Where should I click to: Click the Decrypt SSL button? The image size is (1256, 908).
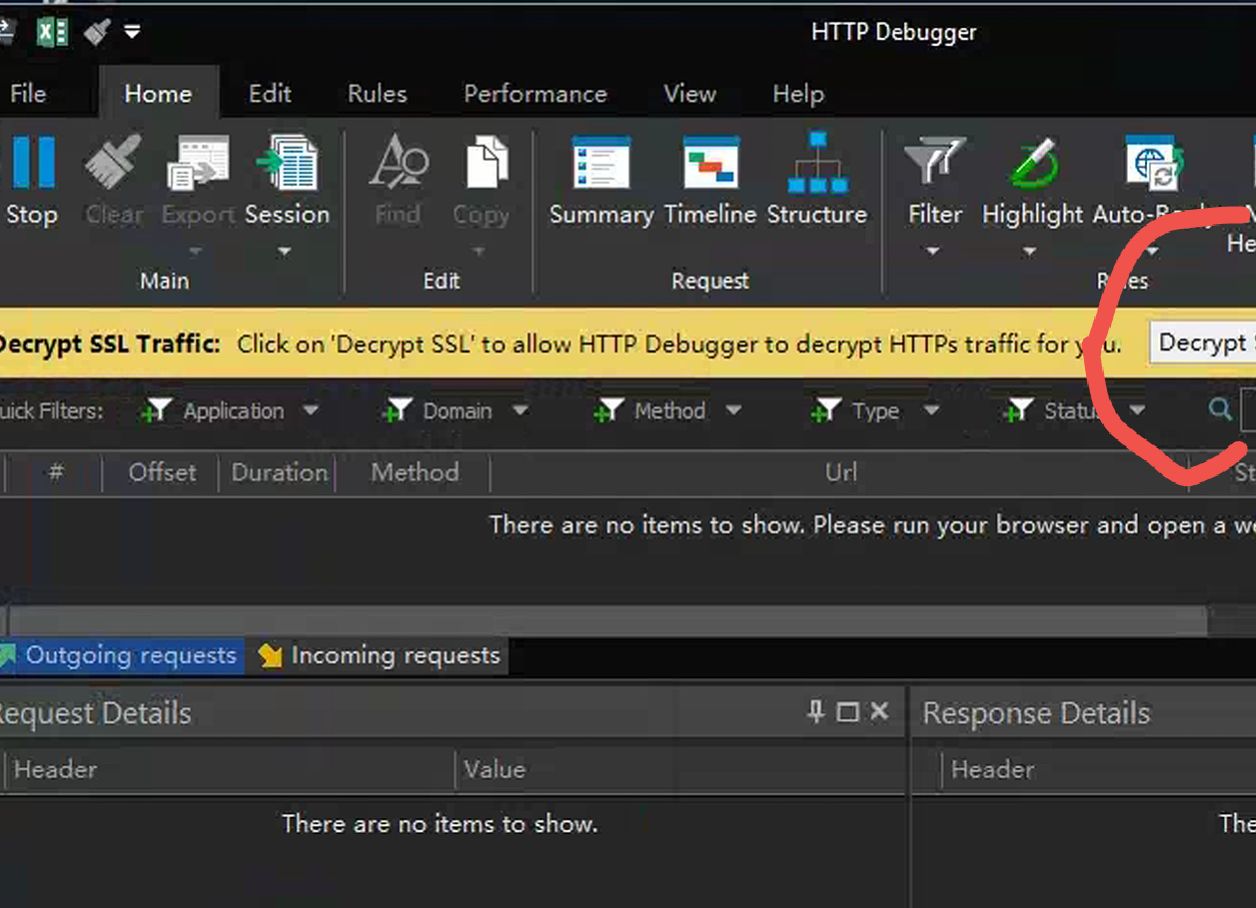(1202, 343)
